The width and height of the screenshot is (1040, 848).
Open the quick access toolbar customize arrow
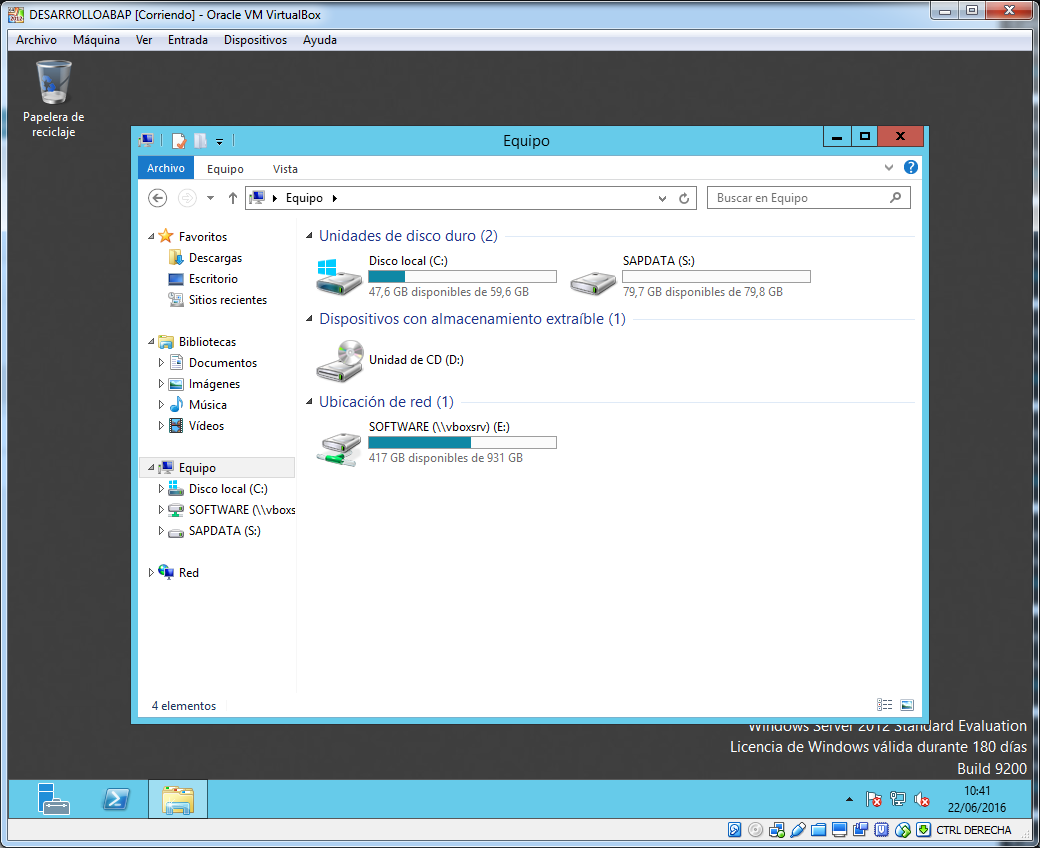(220, 141)
